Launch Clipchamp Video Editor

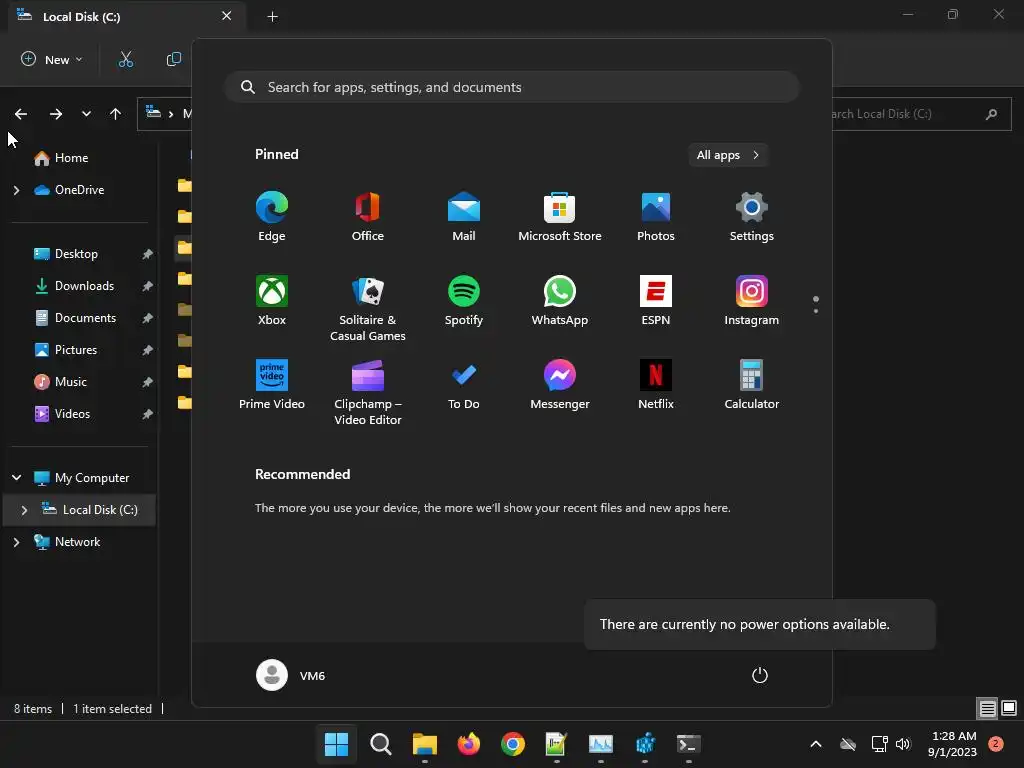[368, 392]
